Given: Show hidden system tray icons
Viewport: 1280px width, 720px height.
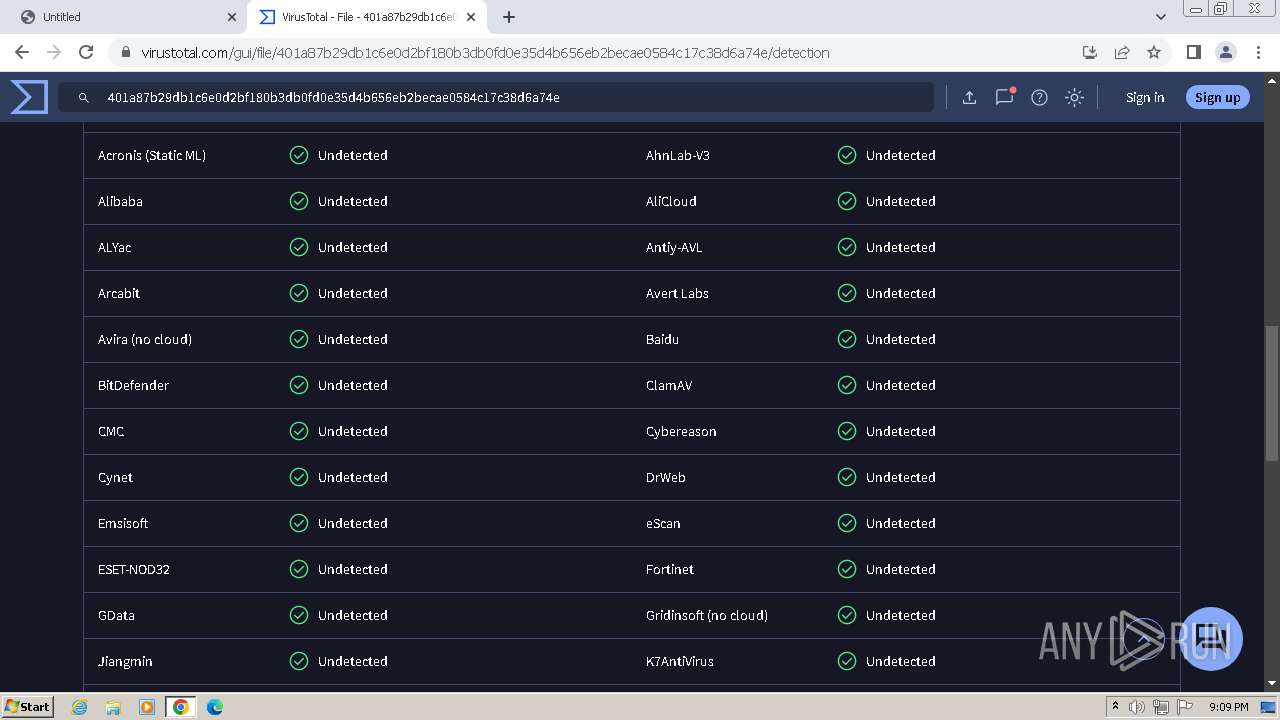Looking at the screenshot, I should [1115, 707].
